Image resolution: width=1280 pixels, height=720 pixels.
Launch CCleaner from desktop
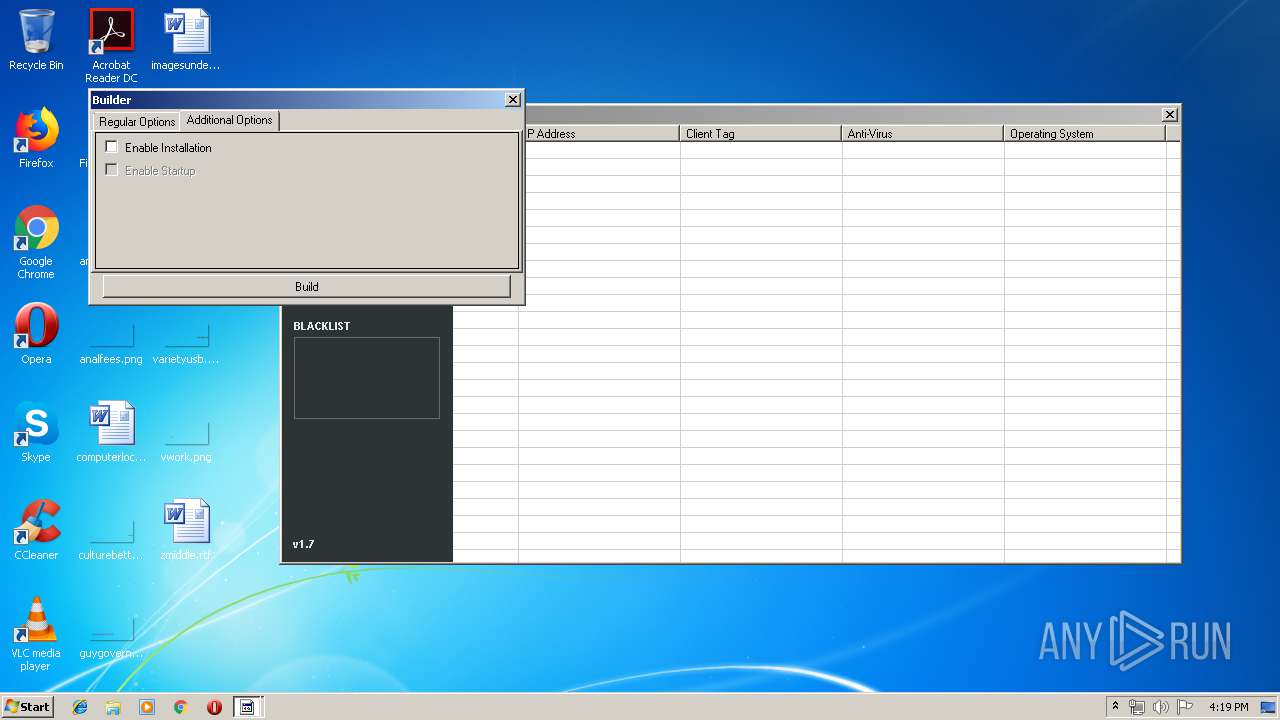(36, 530)
